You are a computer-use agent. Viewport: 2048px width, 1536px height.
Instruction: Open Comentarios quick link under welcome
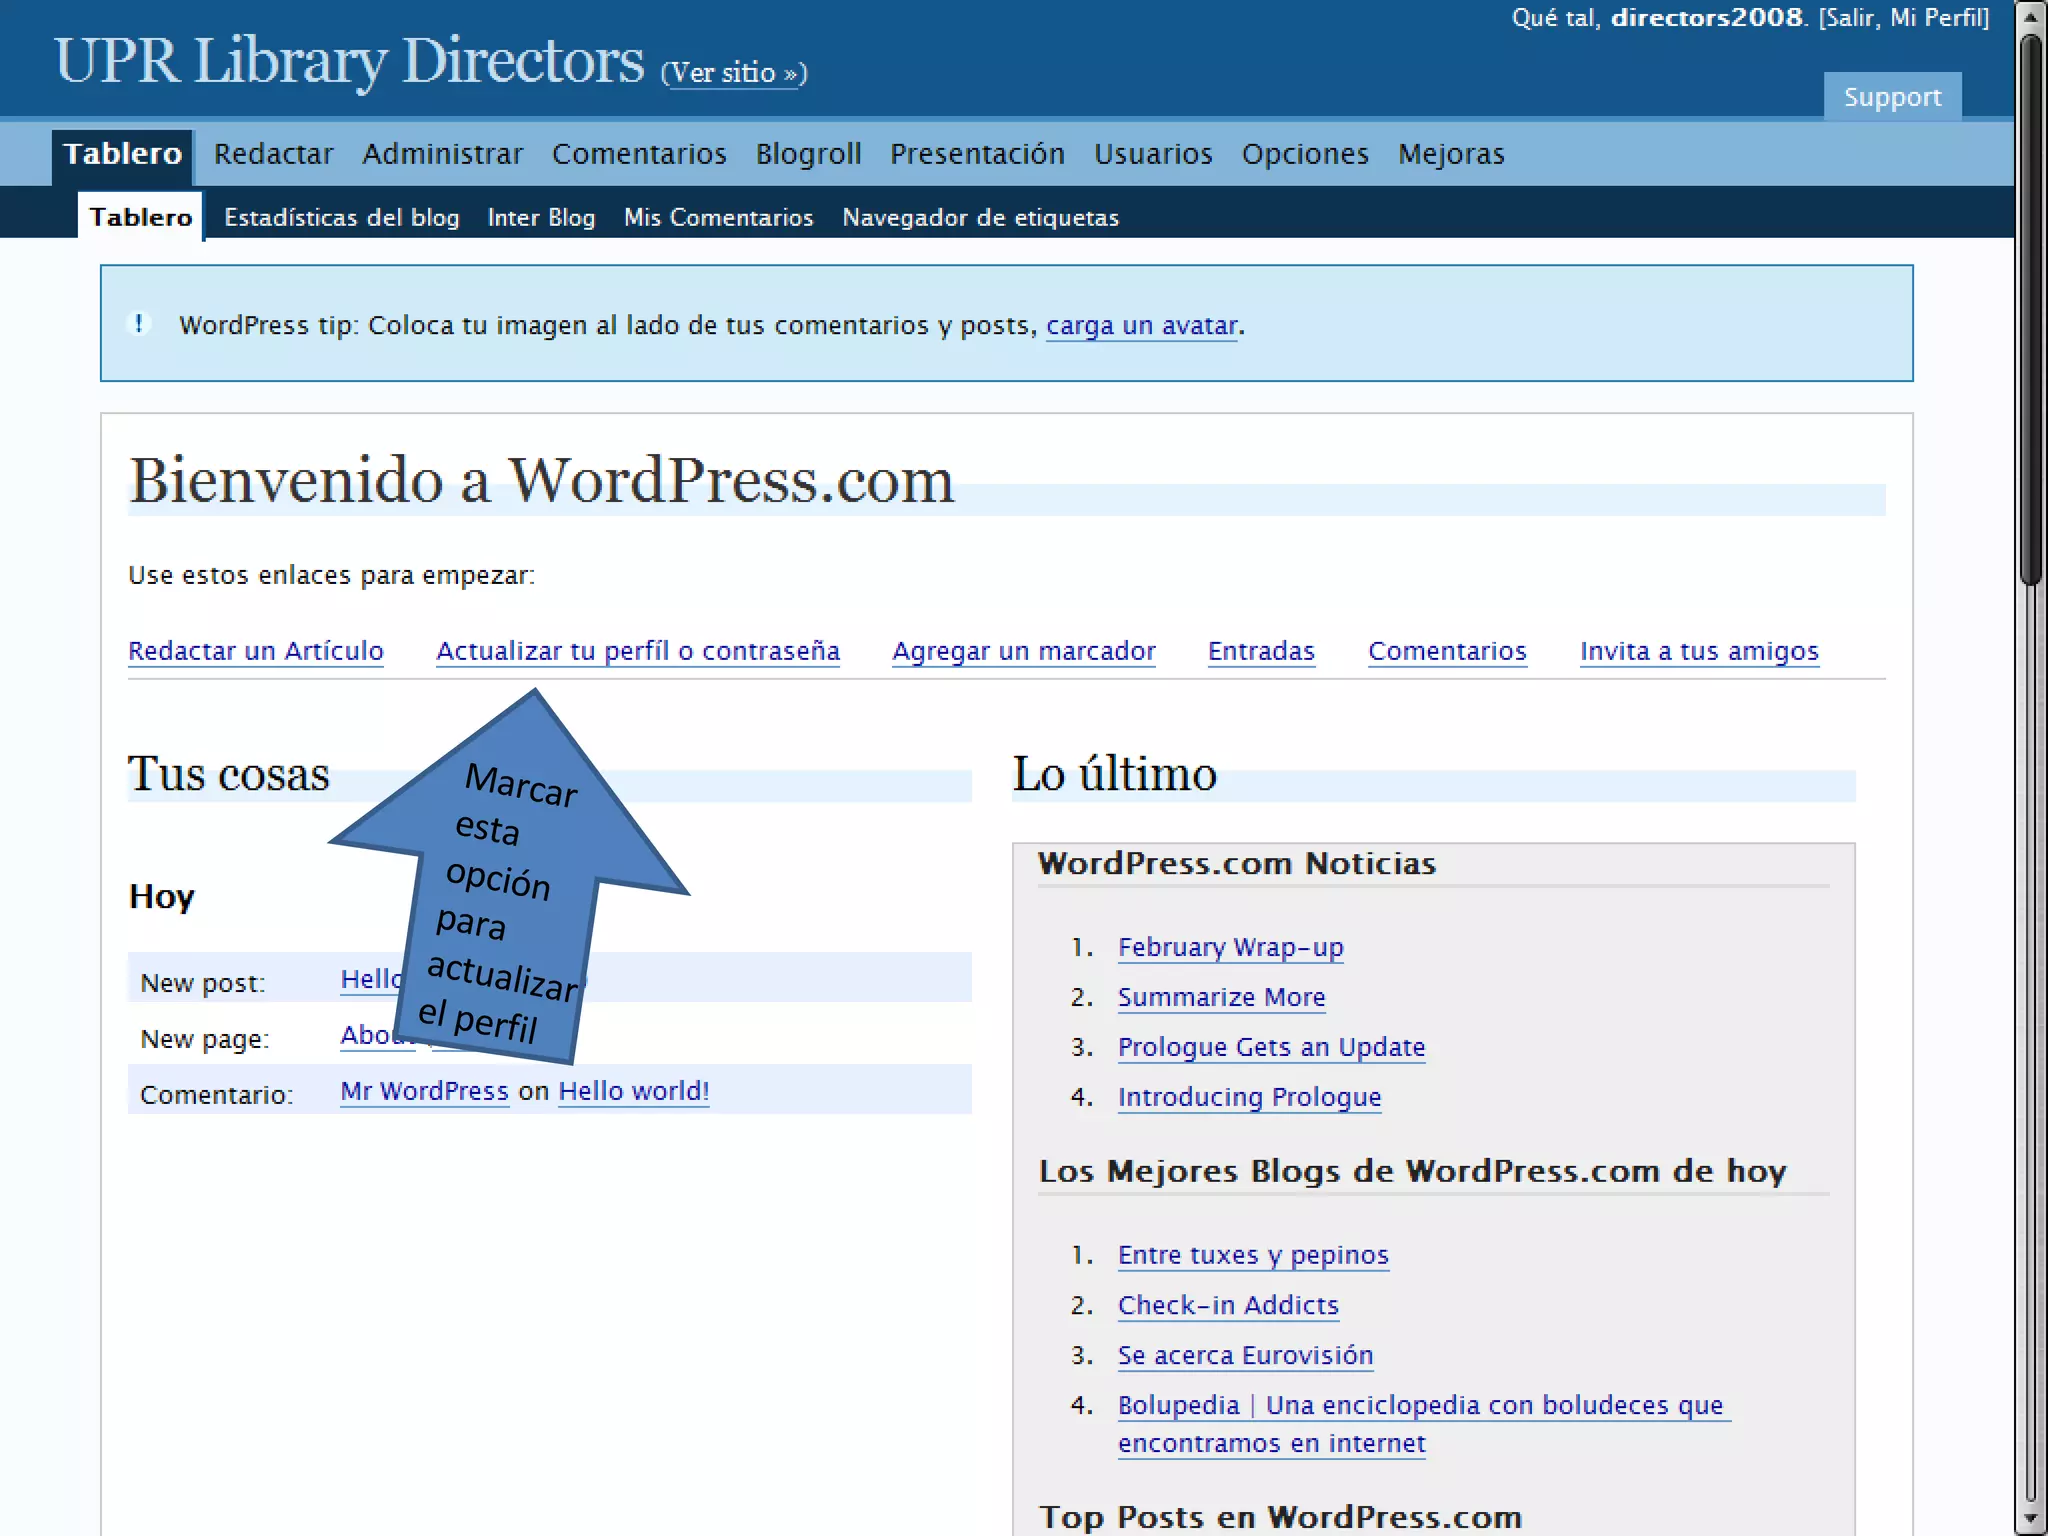coord(1447,651)
